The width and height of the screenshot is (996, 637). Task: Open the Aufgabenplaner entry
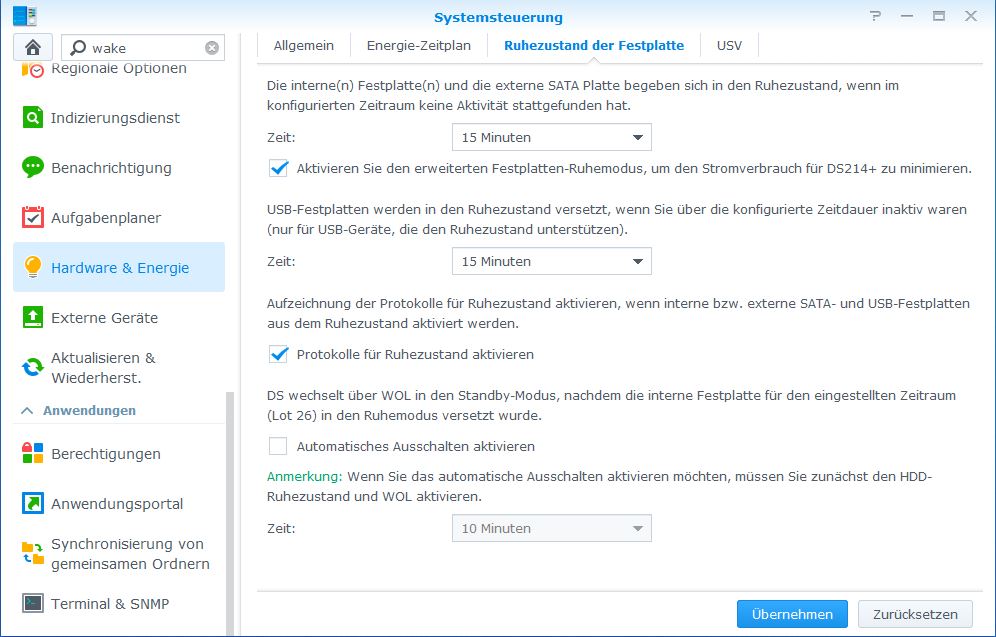(106, 218)
